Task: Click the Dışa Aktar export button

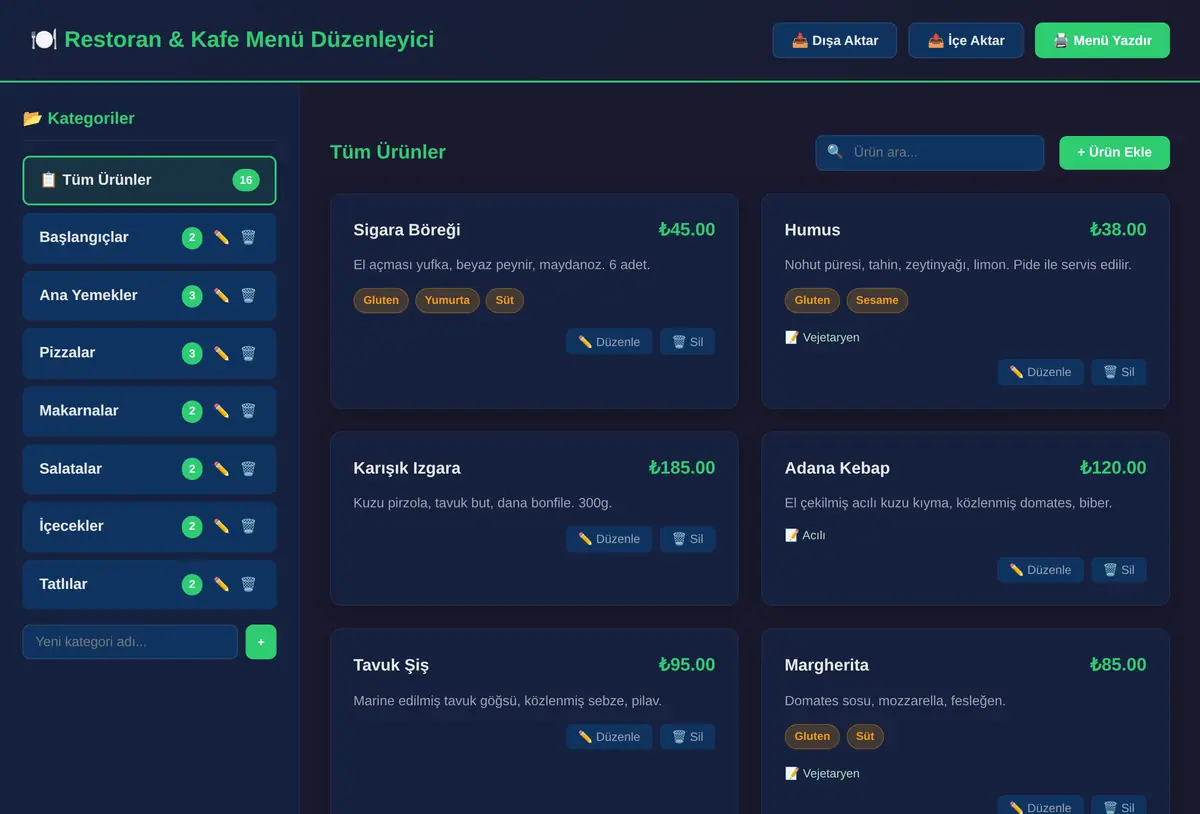Action: [835, 41]
